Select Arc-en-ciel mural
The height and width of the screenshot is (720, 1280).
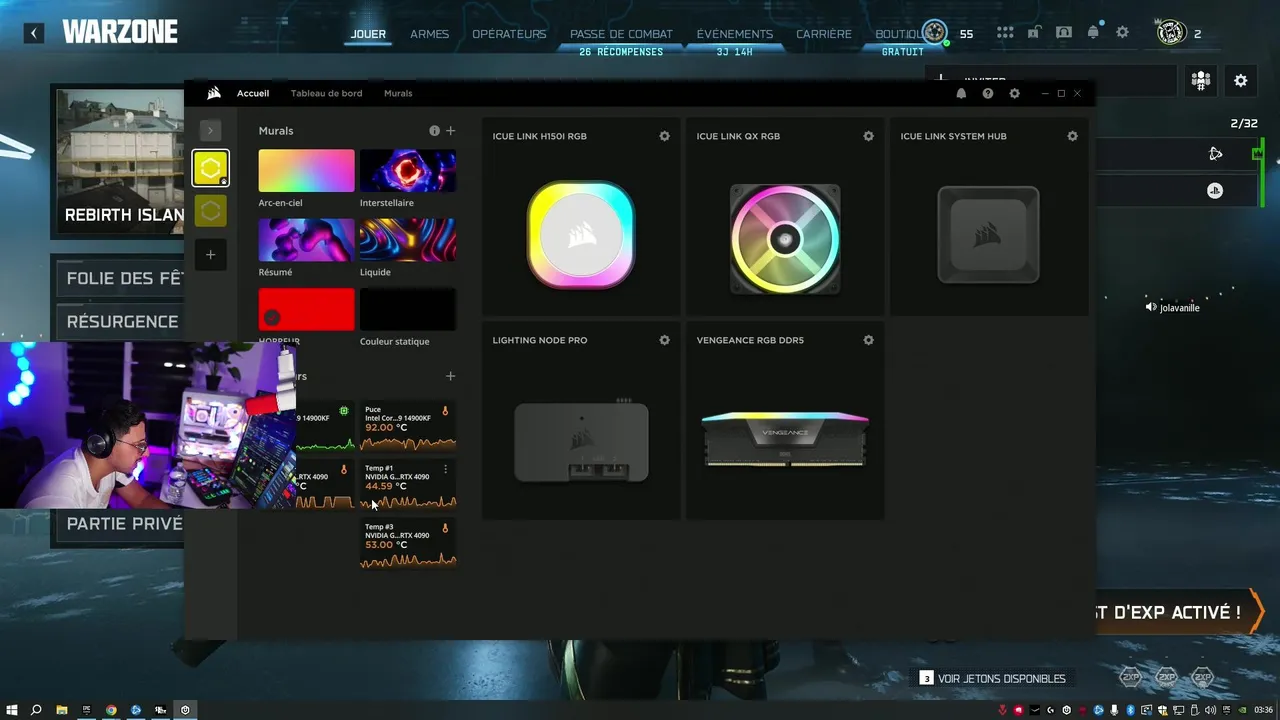(x=306, y=171)
